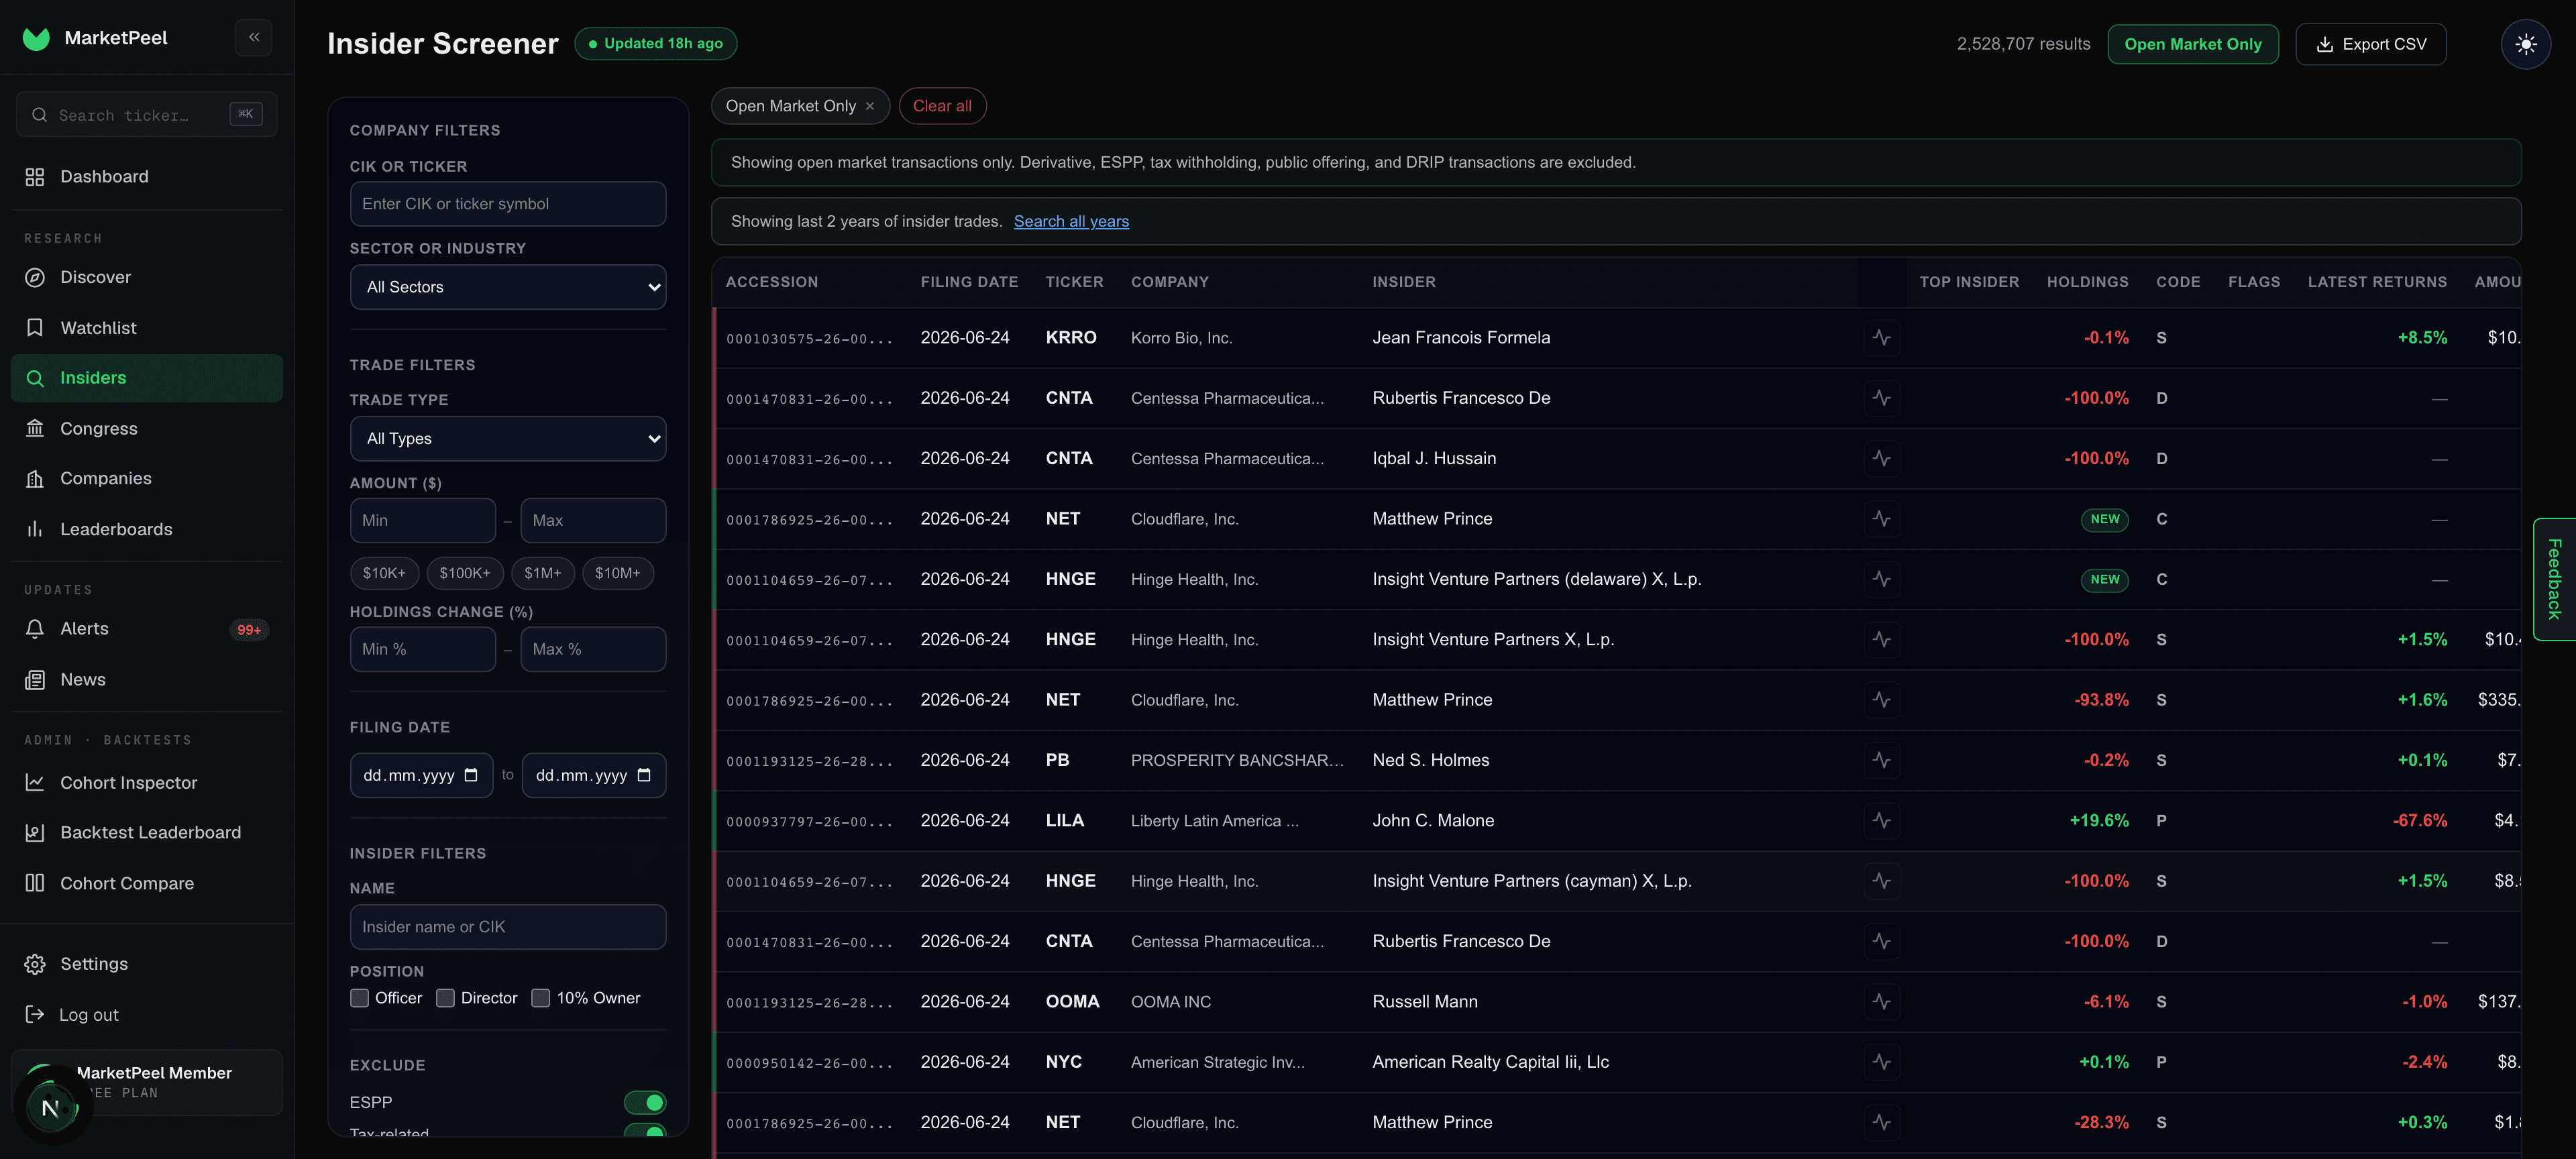Viewport: 2576px width, 1159px height.
Task: Toggle the Open Market Only header button
Action: coord(2192,44)
